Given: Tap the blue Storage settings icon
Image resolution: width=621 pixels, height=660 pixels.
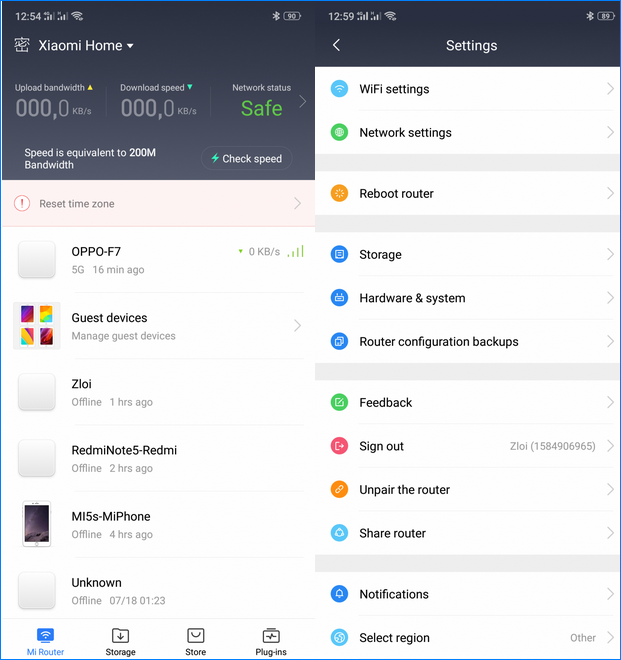Looking at the screenshot, I should tap(339, 254).
